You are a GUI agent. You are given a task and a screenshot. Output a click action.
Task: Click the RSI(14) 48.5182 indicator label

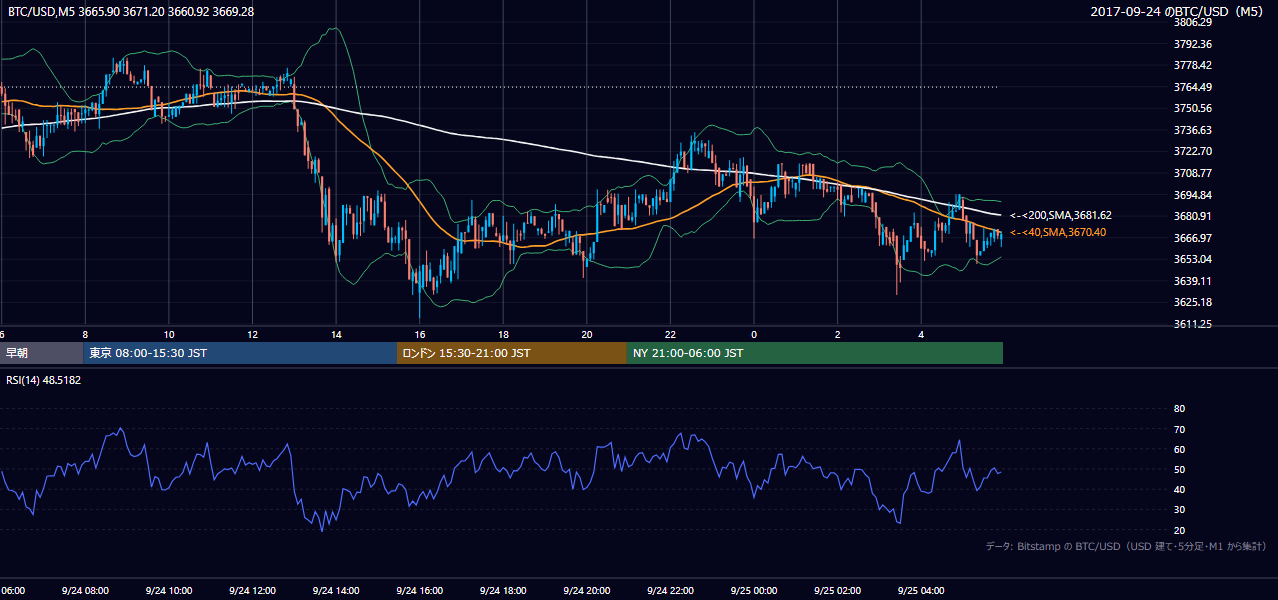click(43, 380)
